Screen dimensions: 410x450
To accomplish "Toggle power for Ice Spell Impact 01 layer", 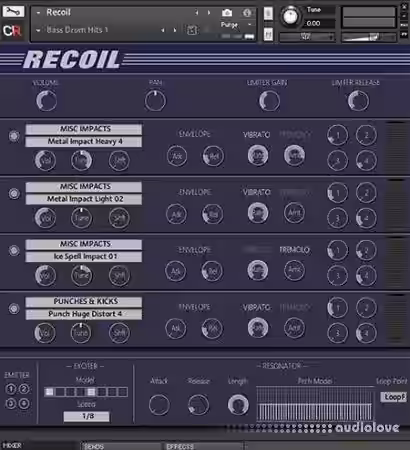I will tap(14, 251).
